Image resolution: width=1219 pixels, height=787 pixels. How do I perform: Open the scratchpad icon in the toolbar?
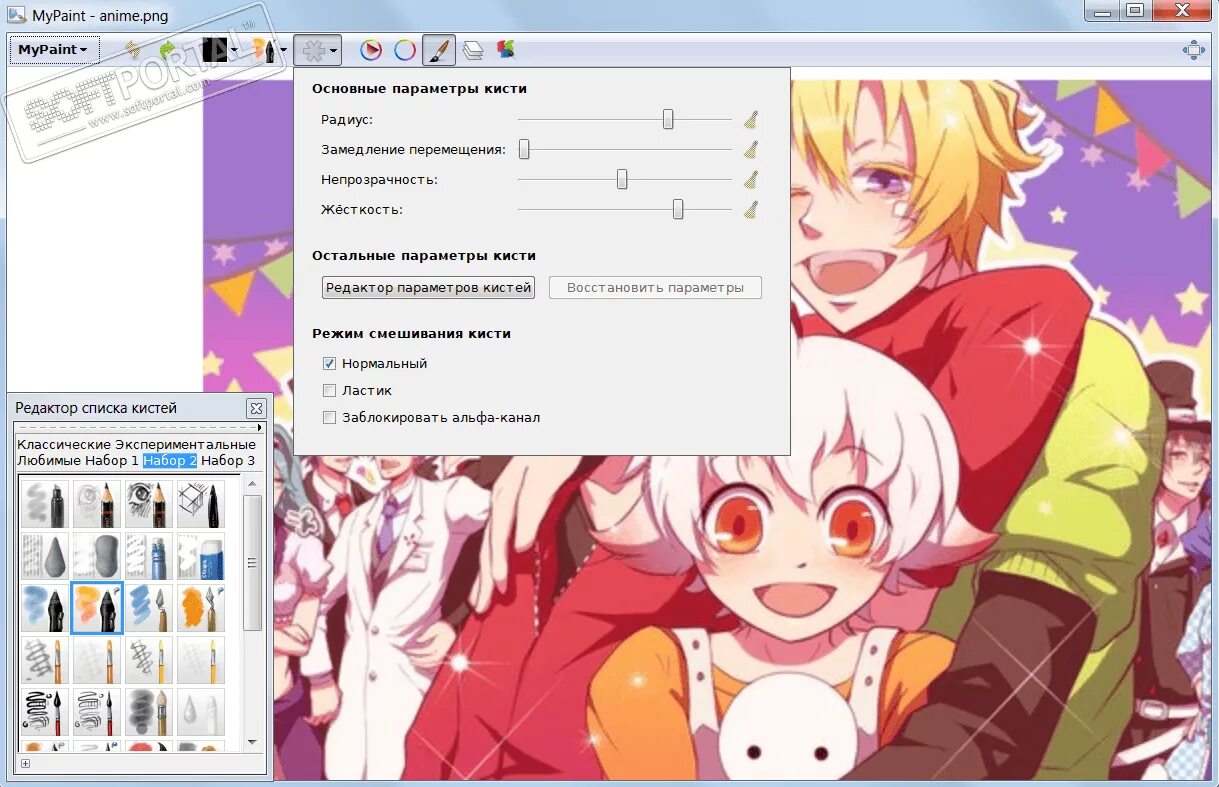506,50
